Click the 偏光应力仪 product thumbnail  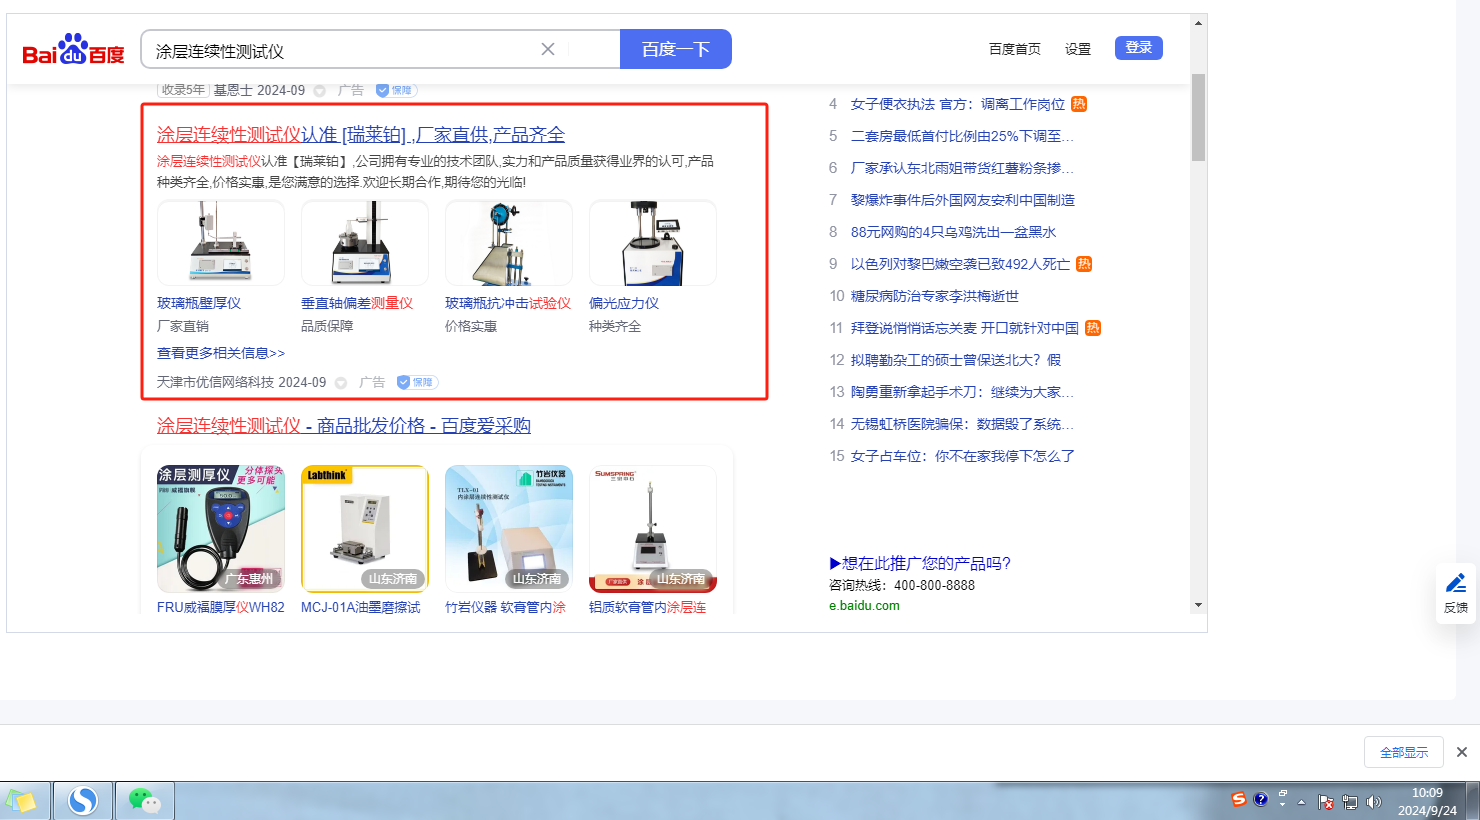[653, 243]
